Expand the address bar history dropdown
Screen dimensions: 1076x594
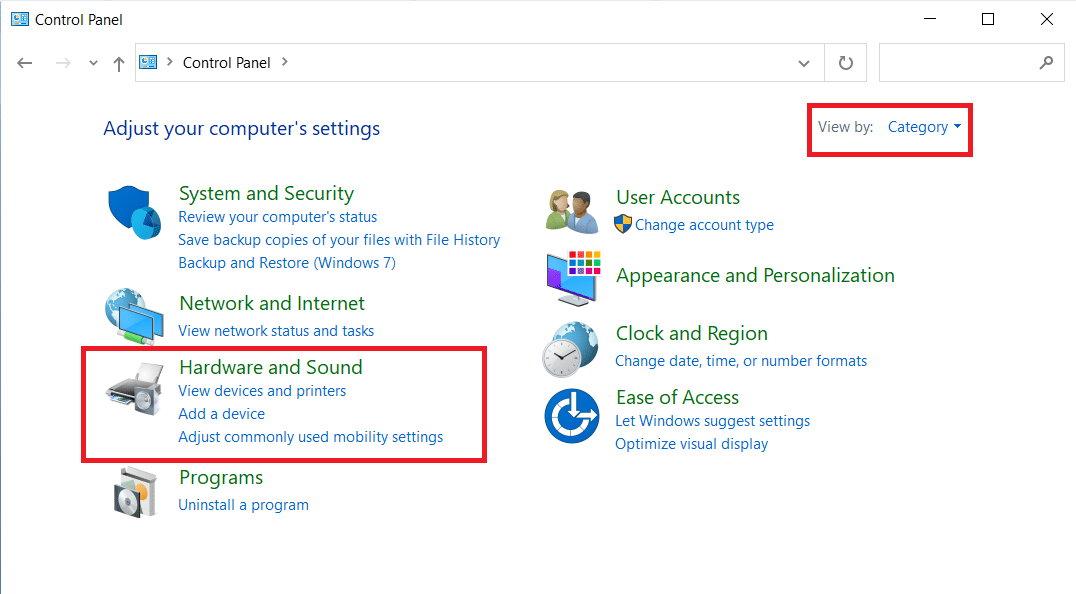tap(804, 62)
